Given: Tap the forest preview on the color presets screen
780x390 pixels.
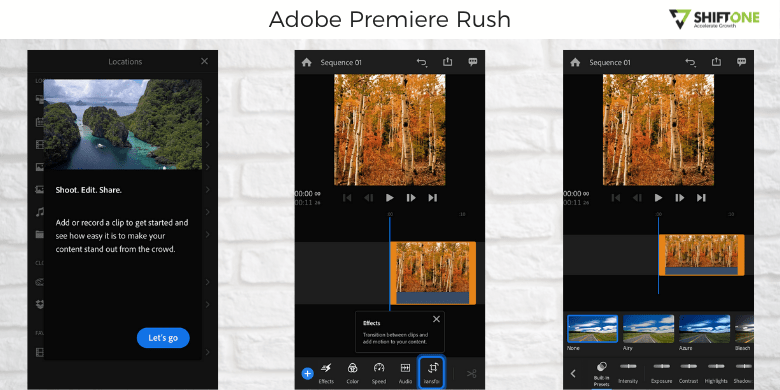Looking at the screenshot, I should (x=658, y=130).
